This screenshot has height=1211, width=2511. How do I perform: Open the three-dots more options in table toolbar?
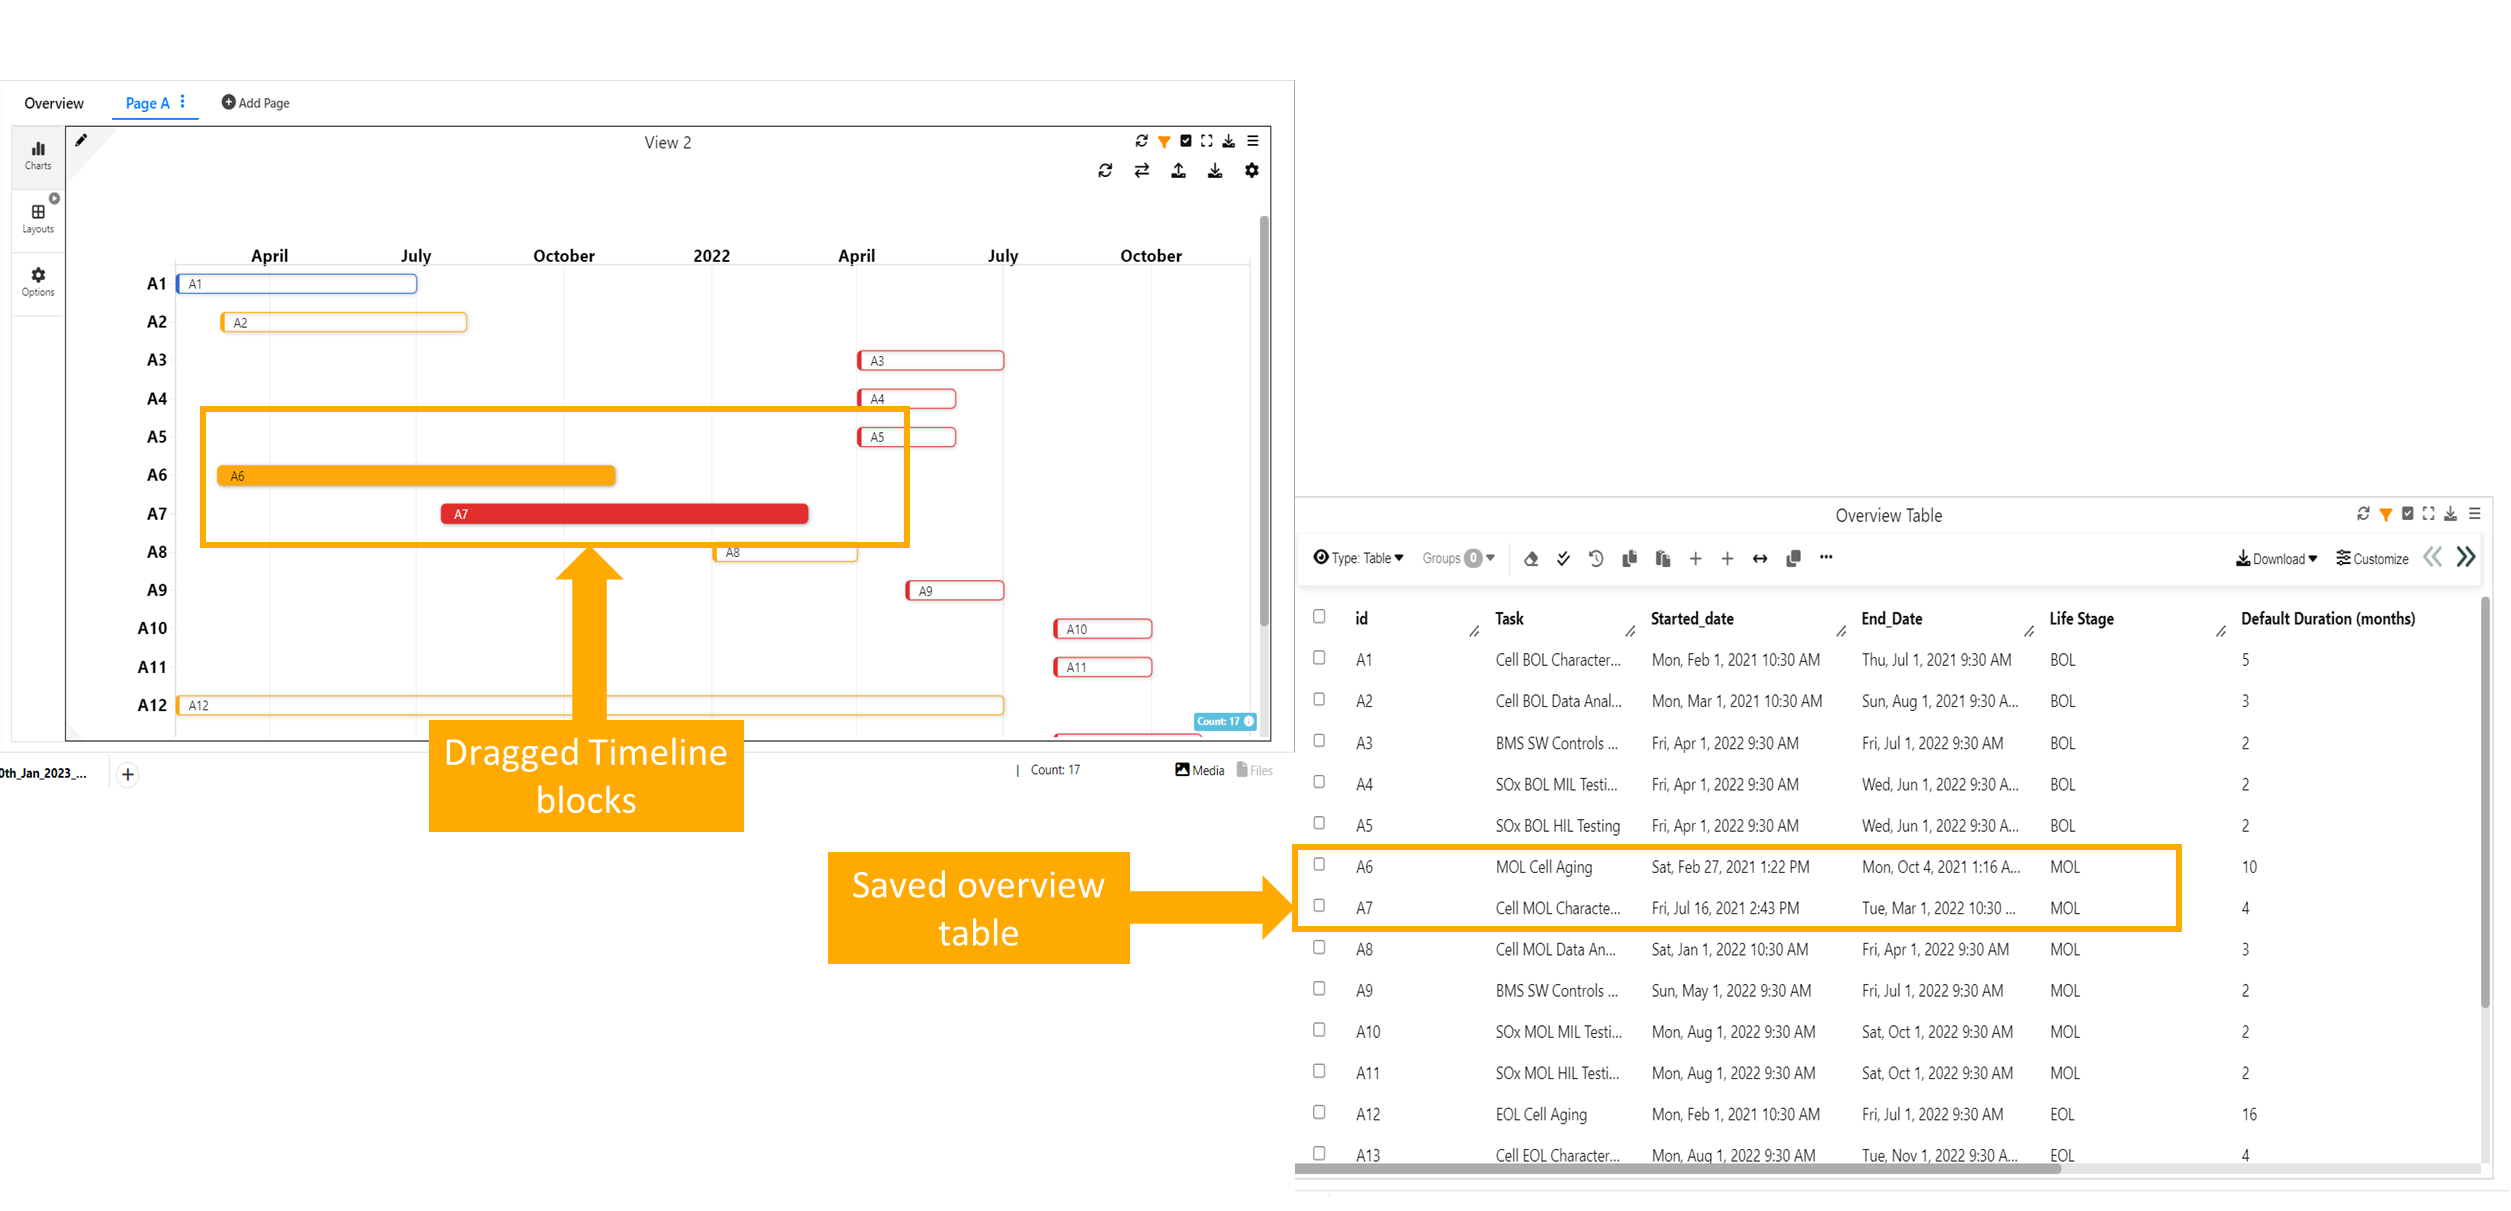[1826, 558]
